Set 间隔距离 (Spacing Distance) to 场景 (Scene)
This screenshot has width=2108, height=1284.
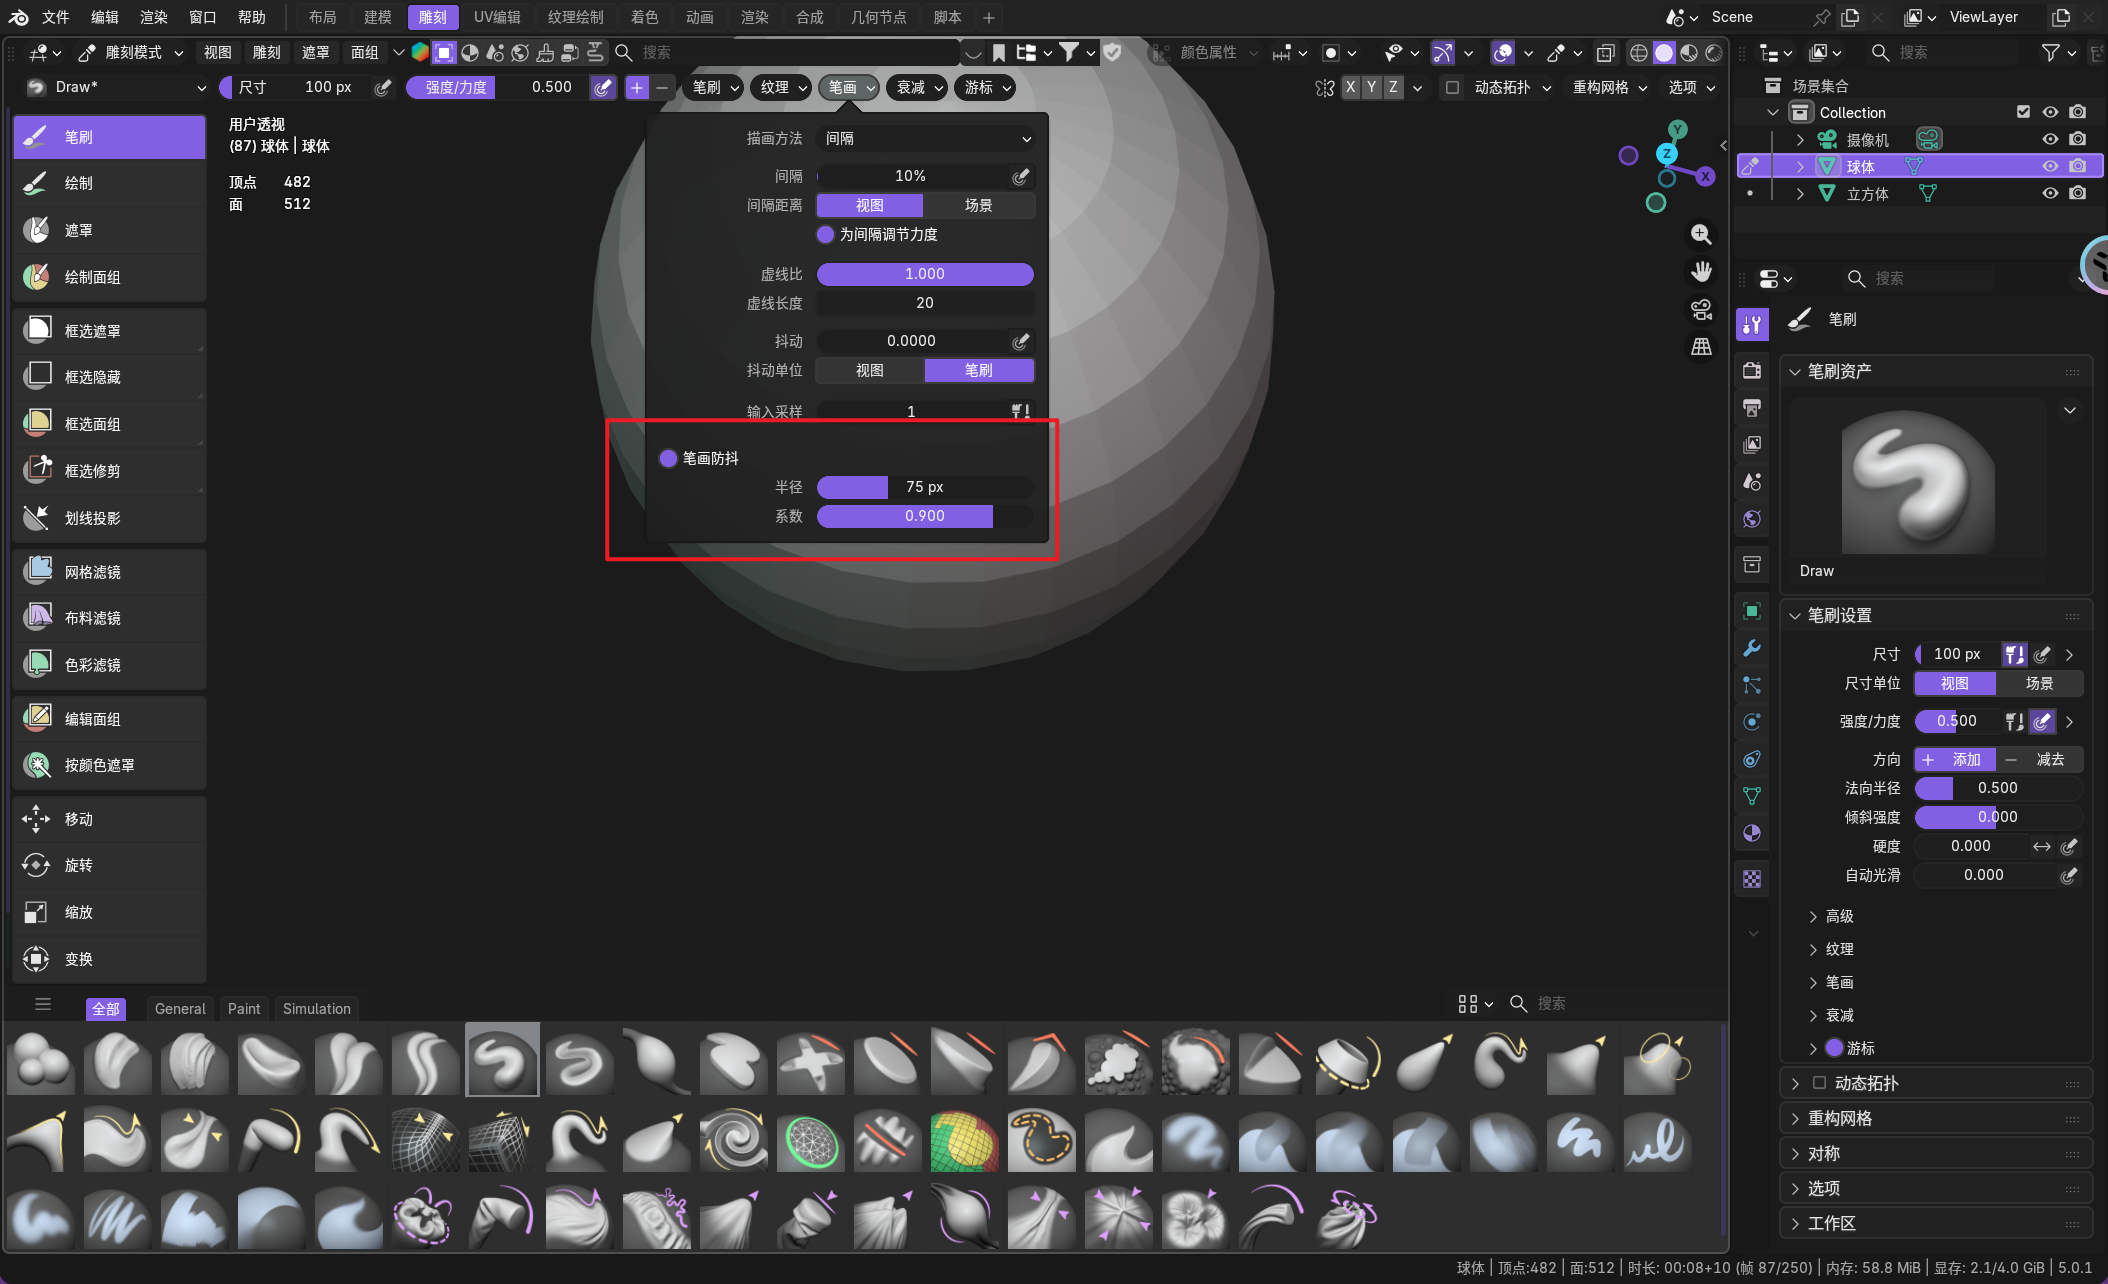click(978, 205)
